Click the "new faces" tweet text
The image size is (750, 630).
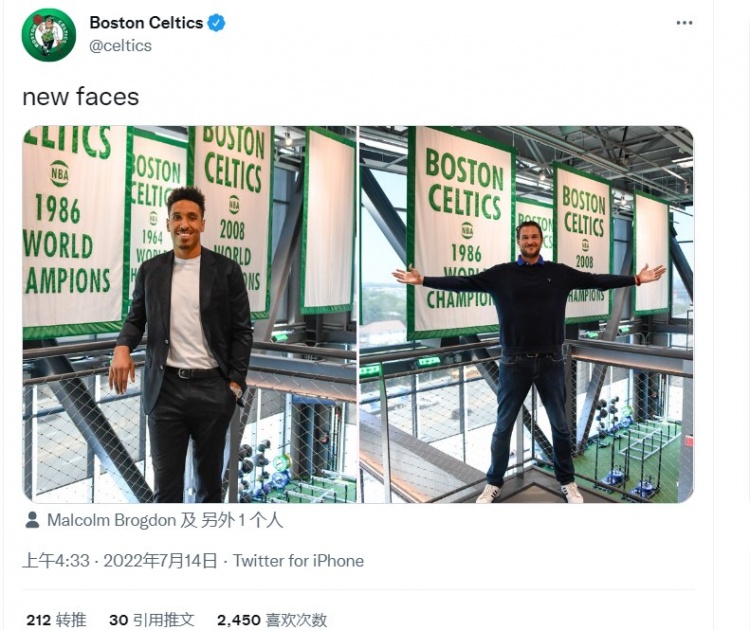point(80,96)
